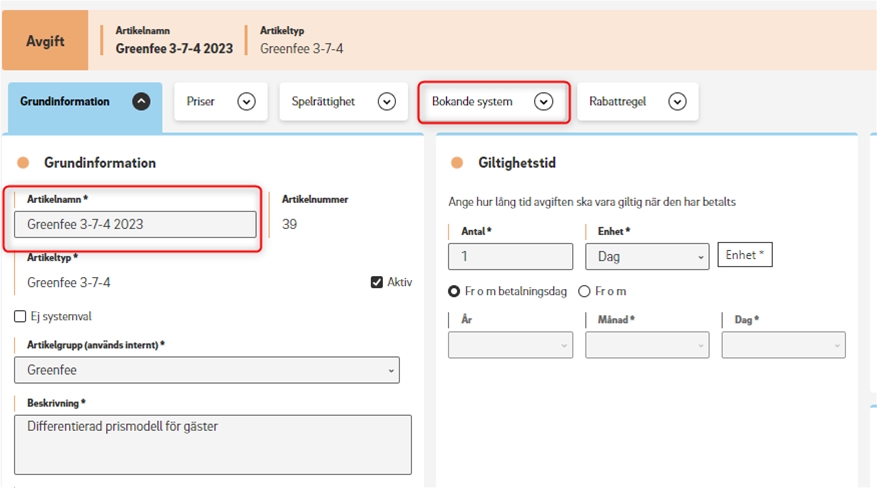
Task: Expand the Priser chevron icon
Action: click(246, 101)
